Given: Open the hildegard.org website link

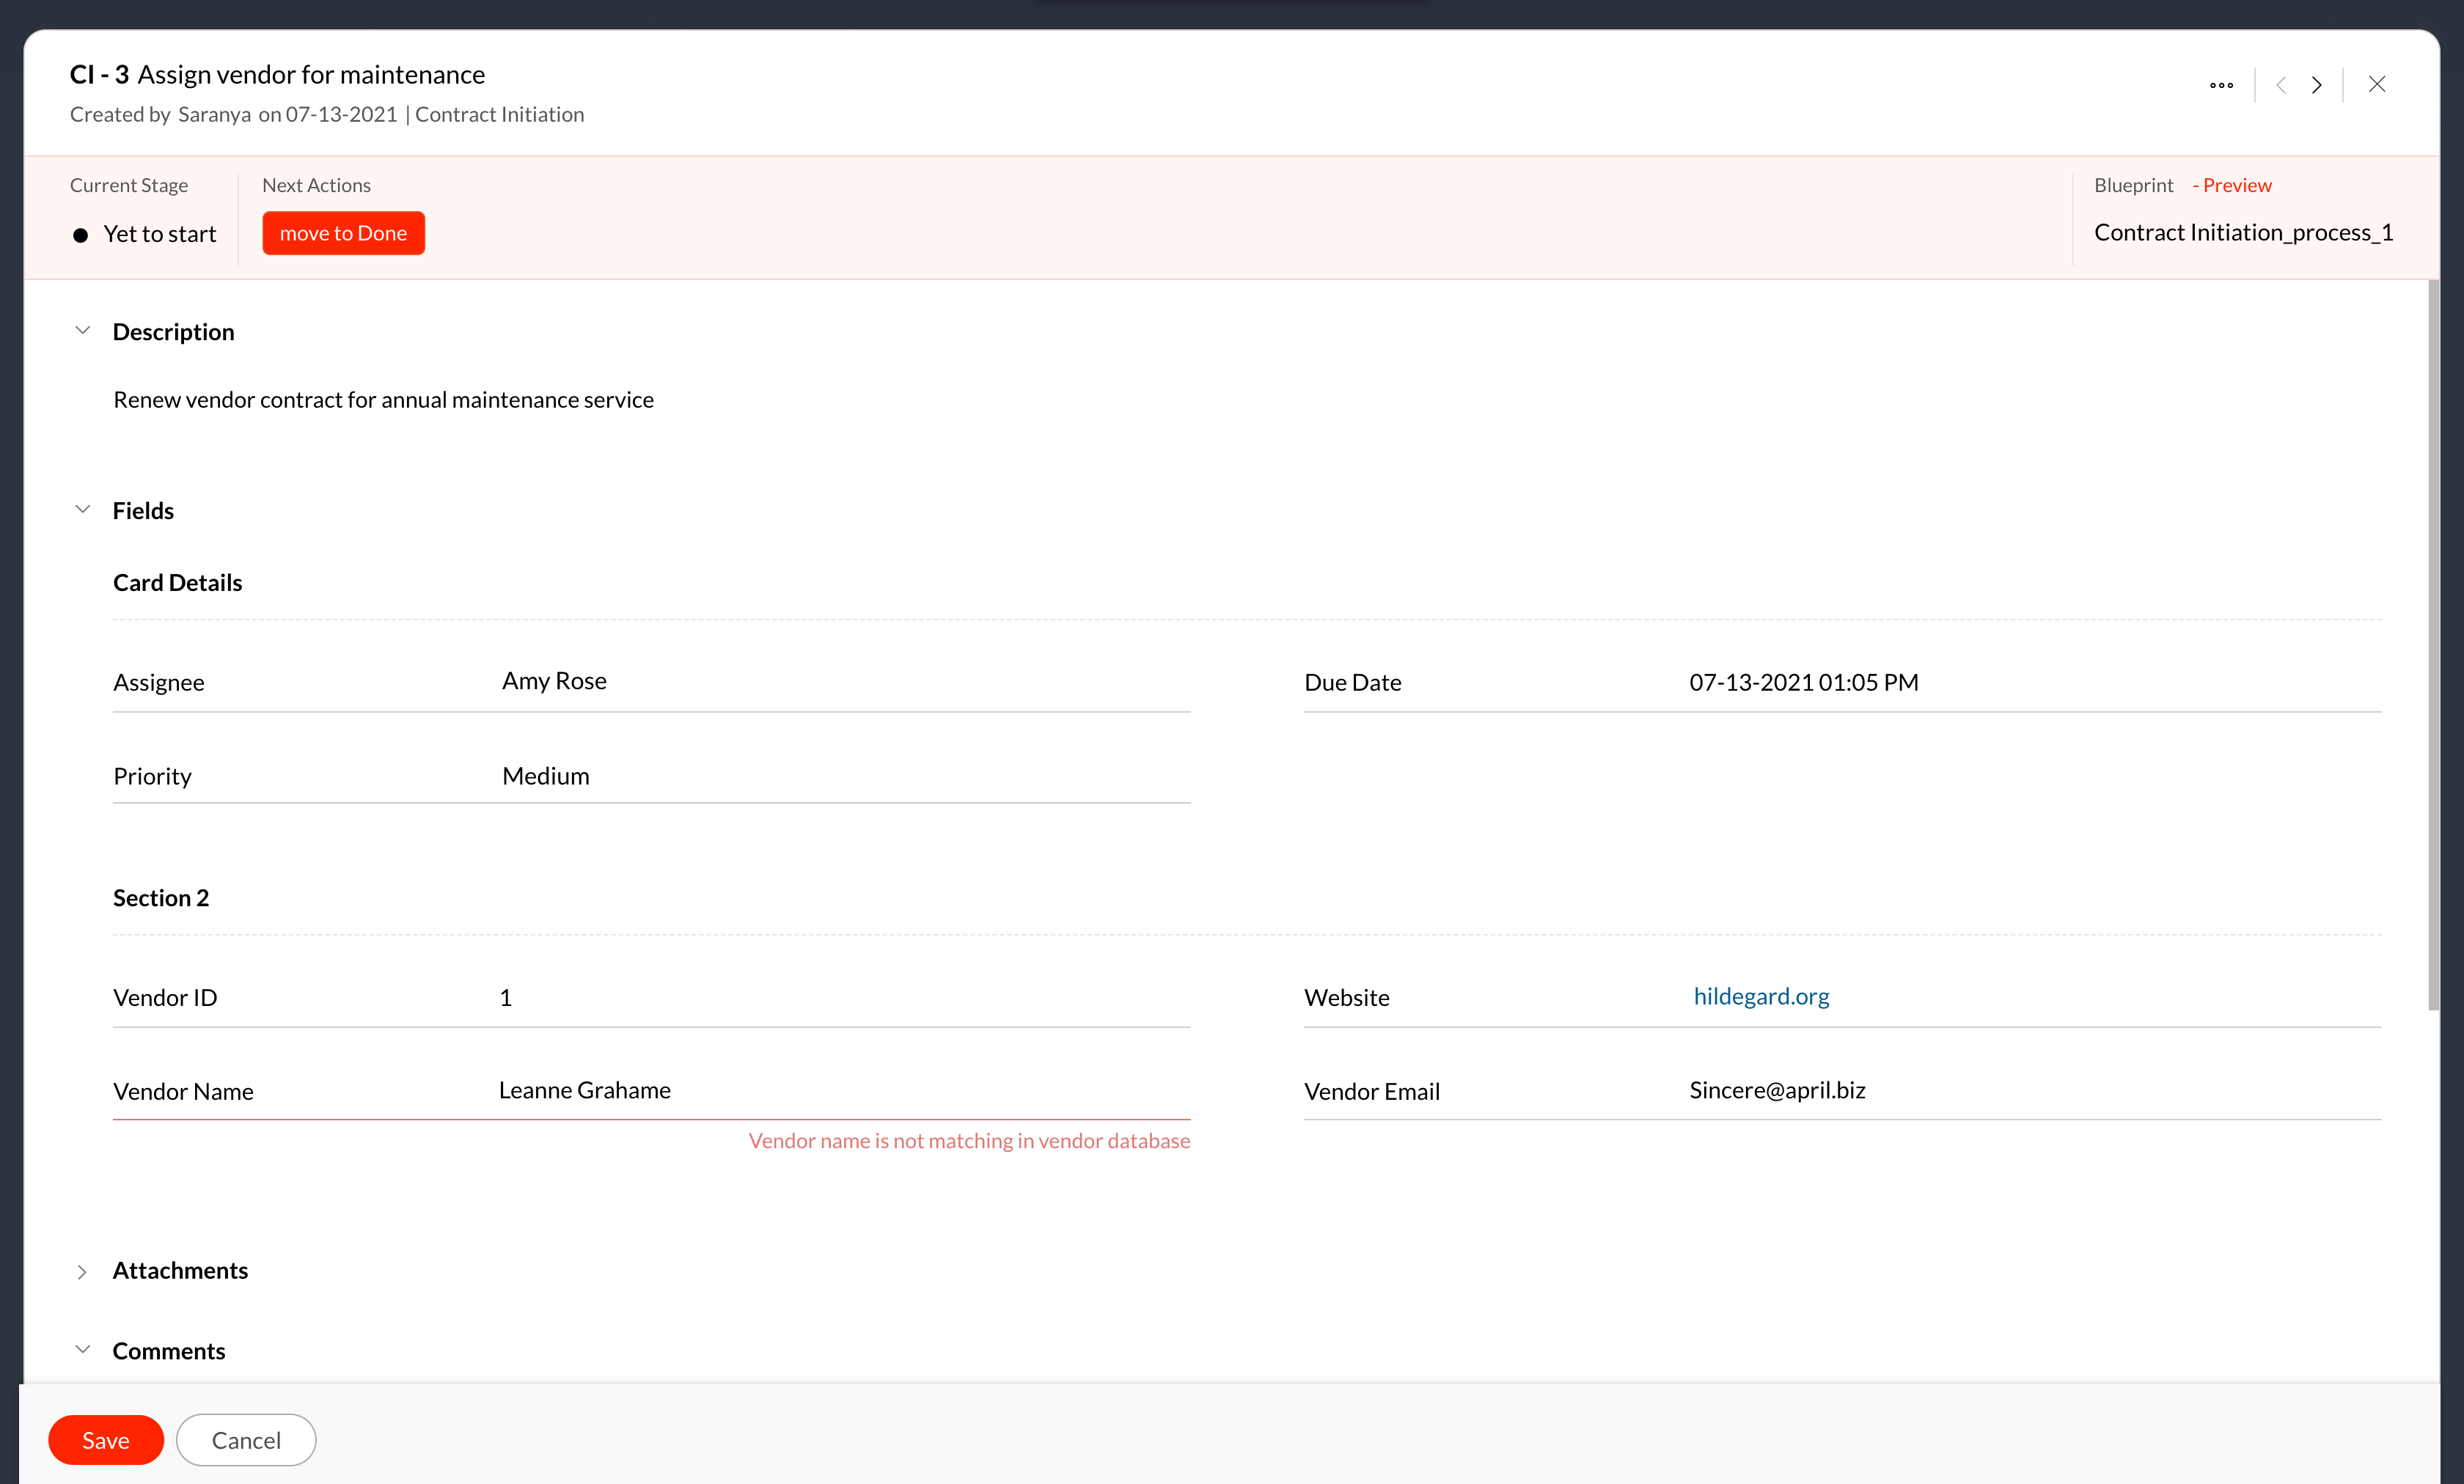Looking at the screenshot, I should pos(1761,996).
